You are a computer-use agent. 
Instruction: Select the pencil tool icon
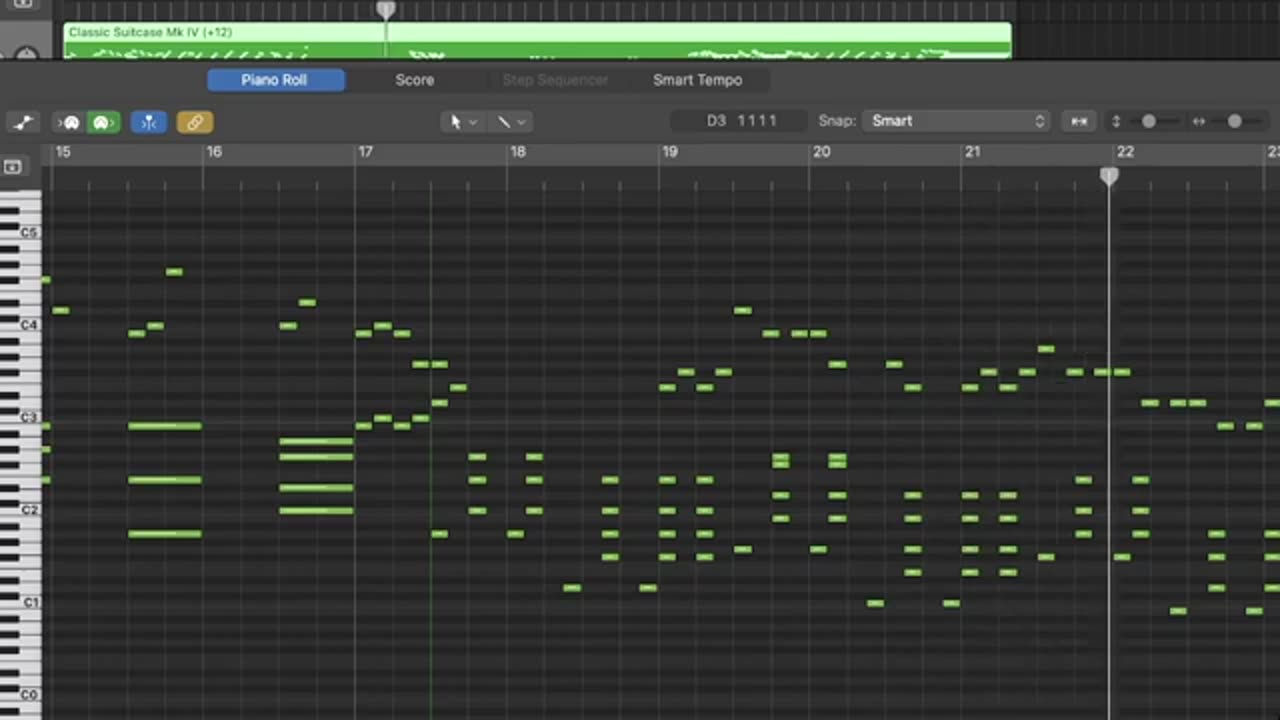click(x=504, y=121)
